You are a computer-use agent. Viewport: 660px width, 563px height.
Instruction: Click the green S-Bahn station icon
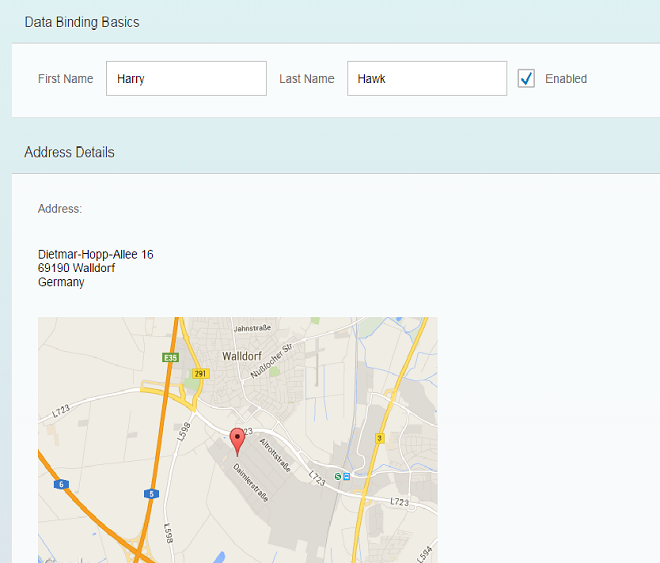337,476
